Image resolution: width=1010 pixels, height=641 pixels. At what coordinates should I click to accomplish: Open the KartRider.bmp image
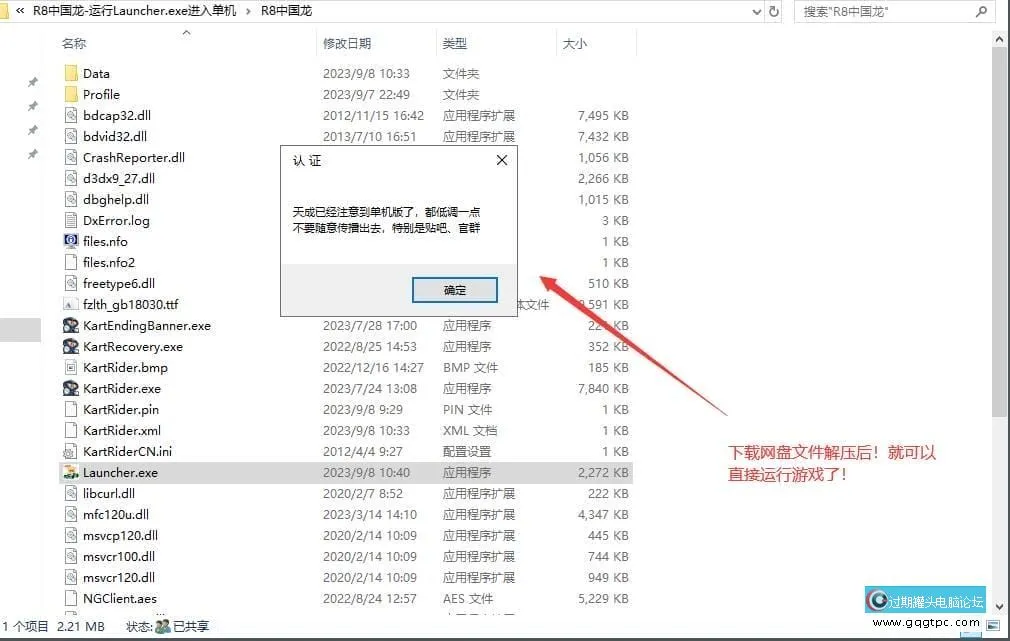click(x=125, y=367)
